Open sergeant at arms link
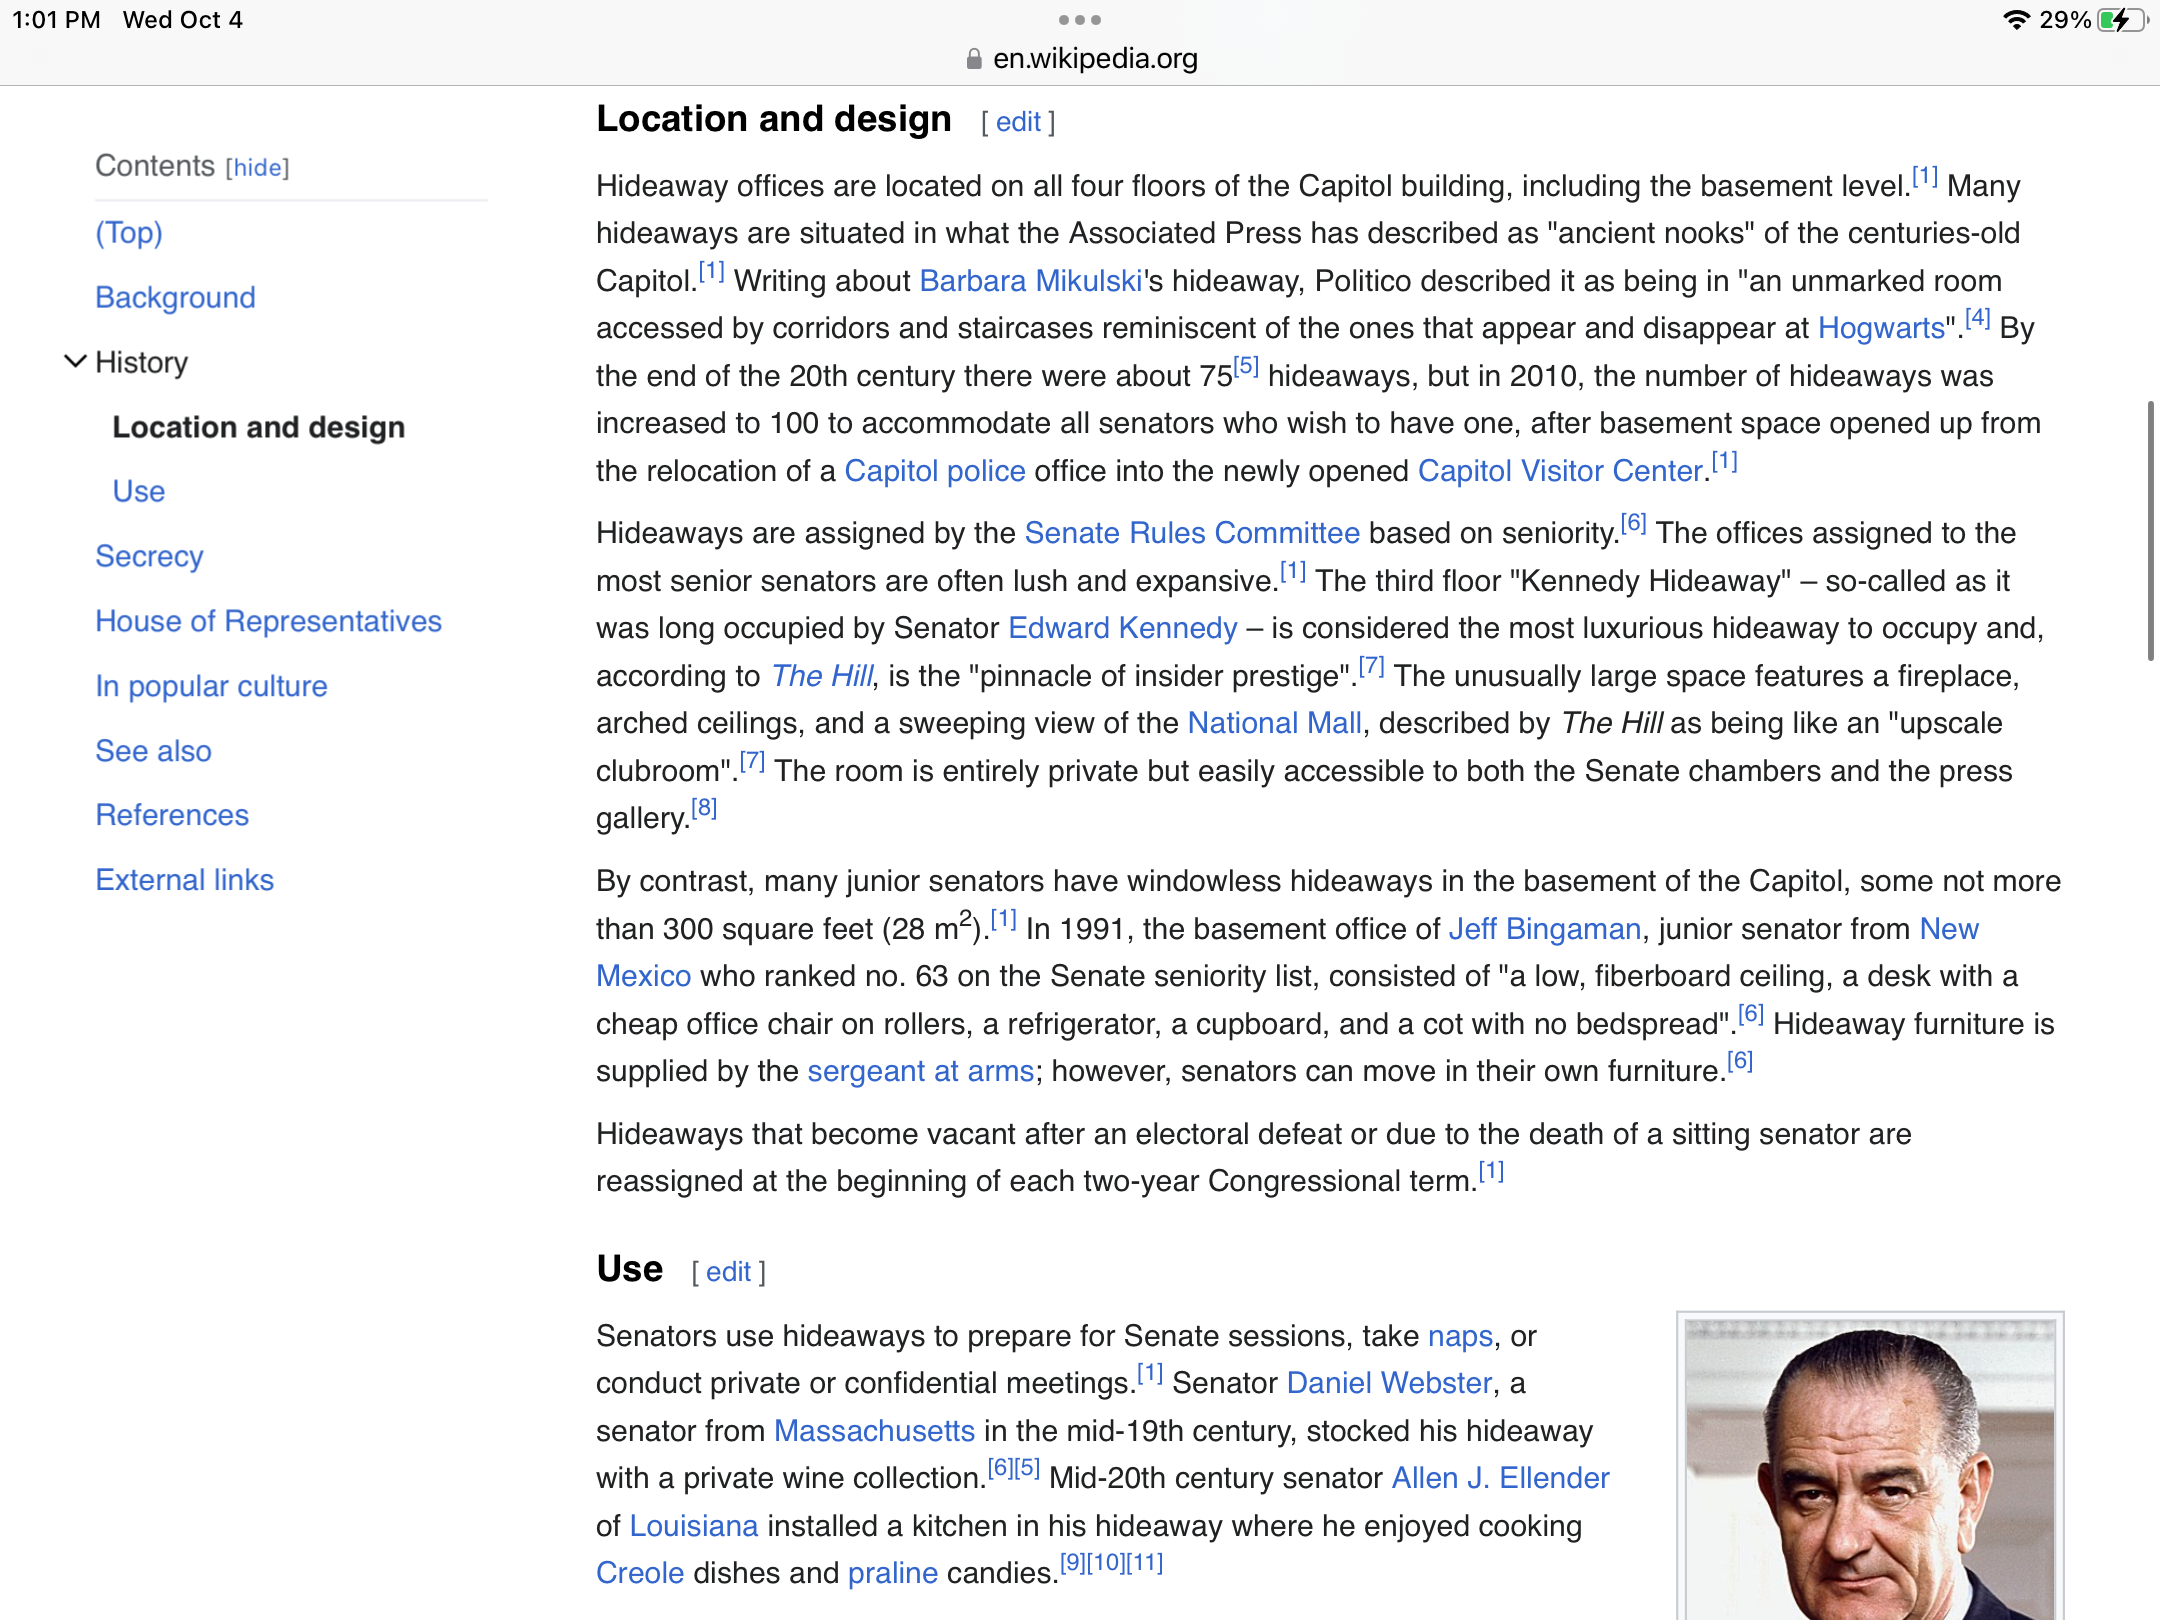This screenshot has height=1620, width=2160. point(920,1071)
